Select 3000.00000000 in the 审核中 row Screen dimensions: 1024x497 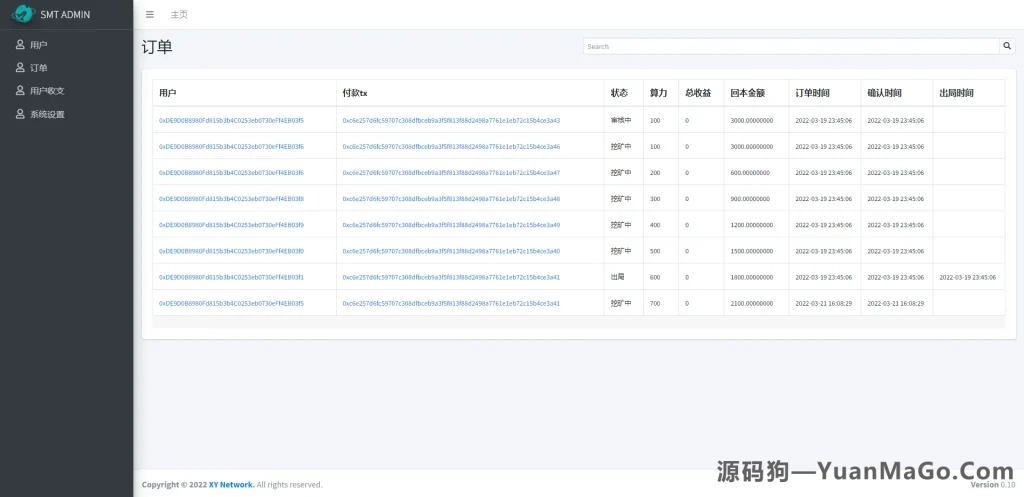(x=752, y=120)
